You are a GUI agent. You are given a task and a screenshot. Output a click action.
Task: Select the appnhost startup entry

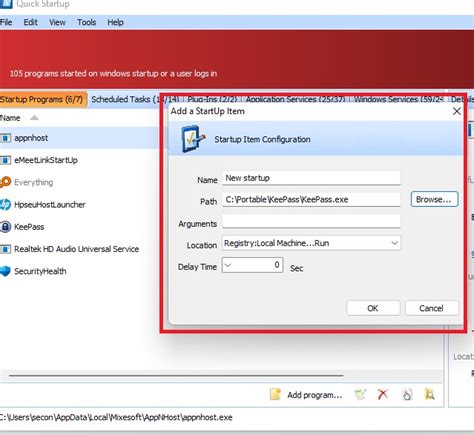pos(79,138)
